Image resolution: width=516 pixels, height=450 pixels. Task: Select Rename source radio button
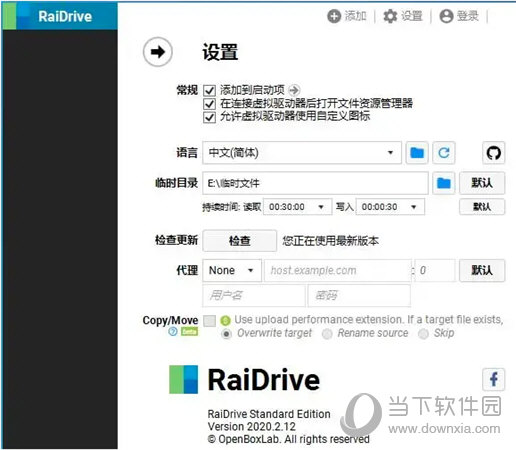tap(327, 334)
